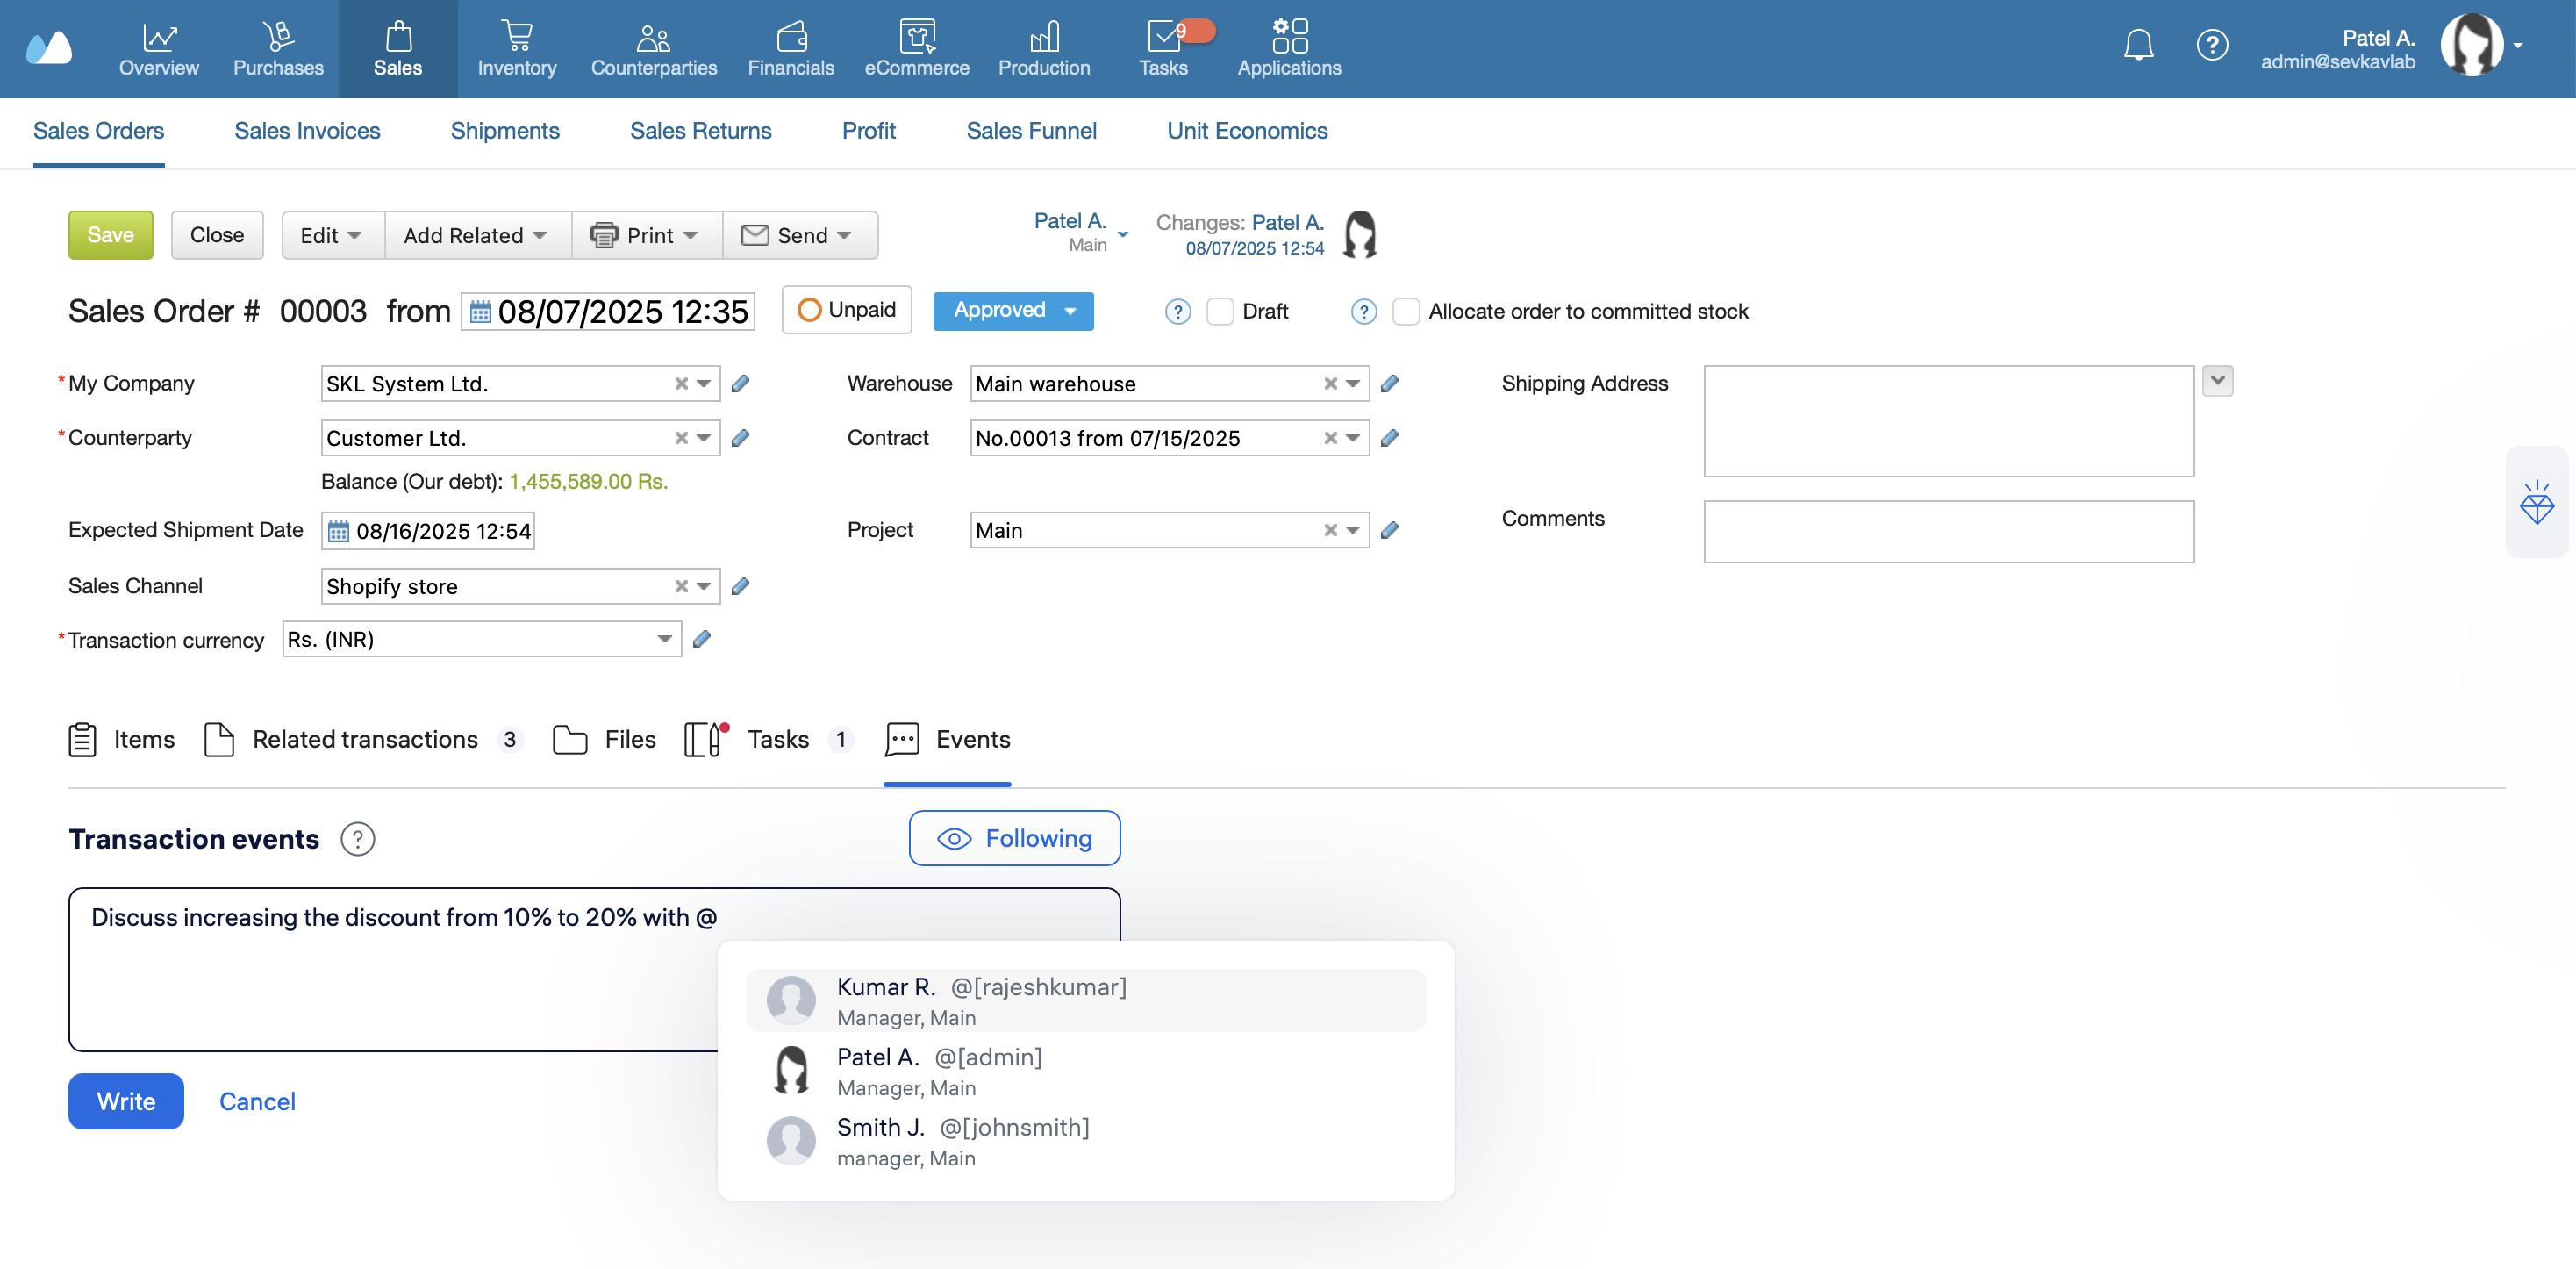Edit Contract with pencil icon
The width and height of the screenshot is (2576, 1269).
point(1389,438)
